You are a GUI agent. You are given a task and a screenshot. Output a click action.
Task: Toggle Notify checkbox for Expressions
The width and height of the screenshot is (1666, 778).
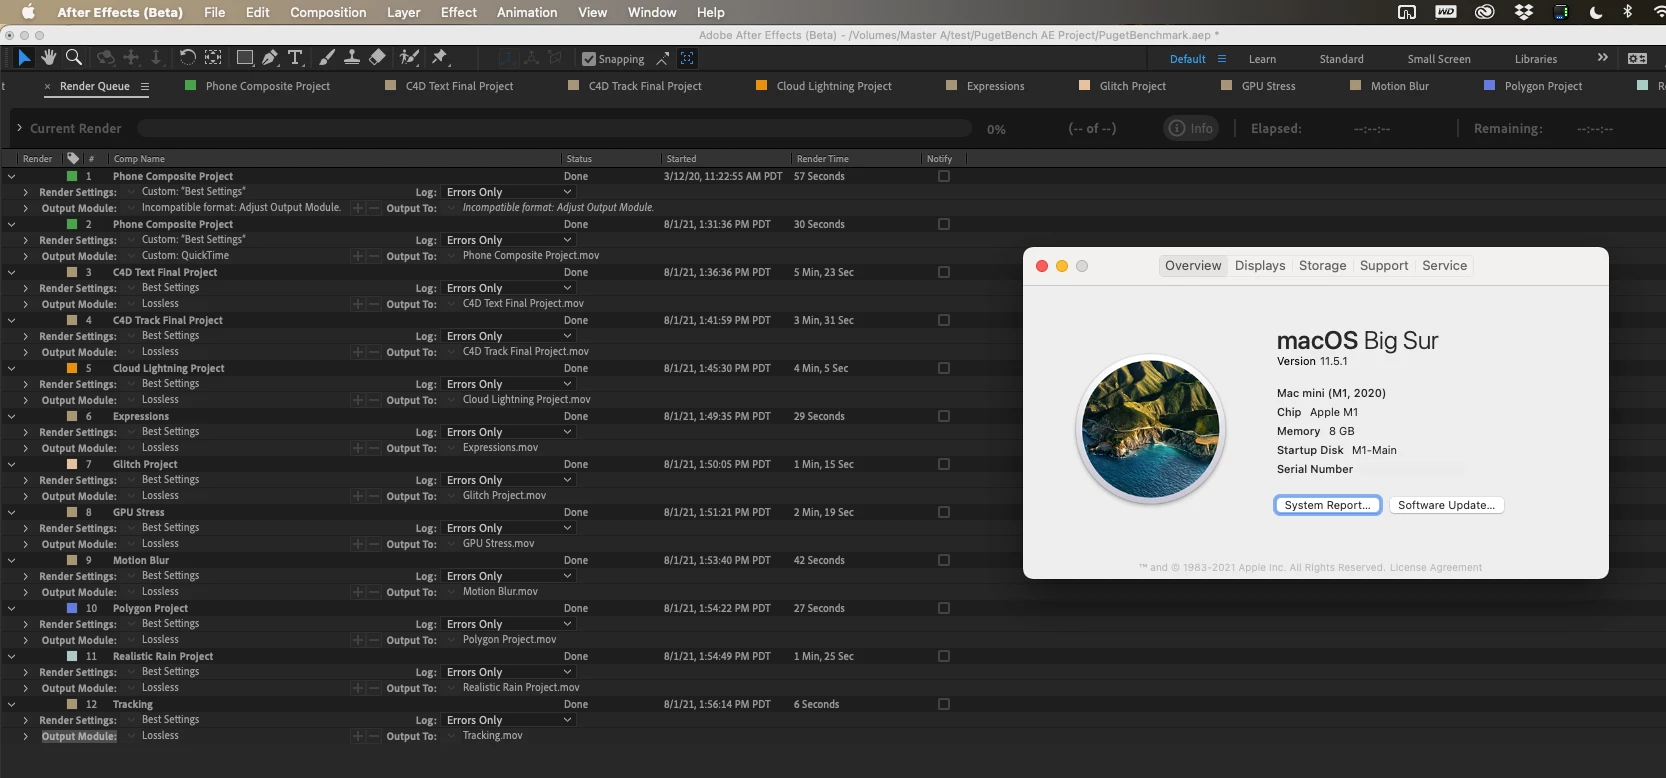point(943,416)
